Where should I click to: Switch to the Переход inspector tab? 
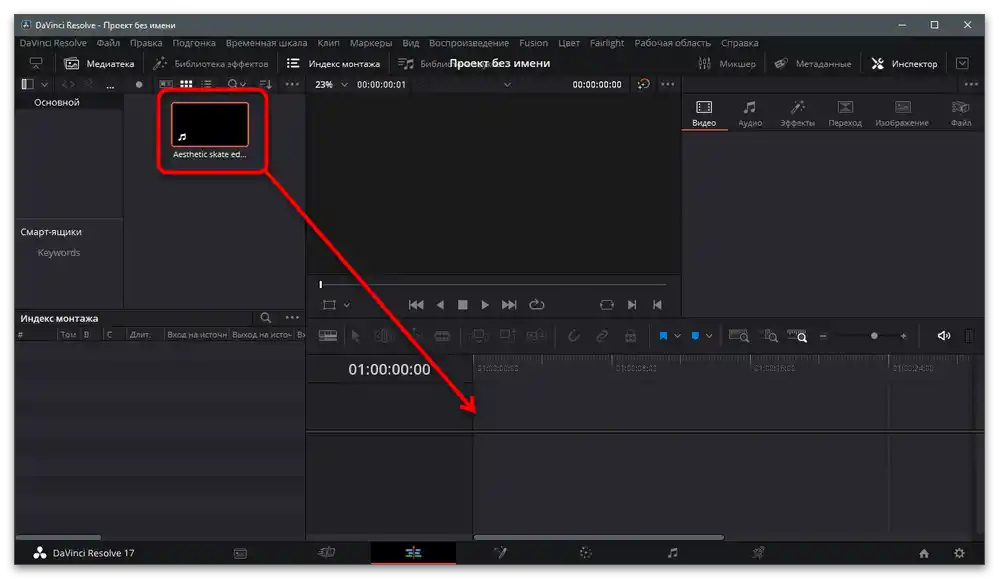[845, 113]
